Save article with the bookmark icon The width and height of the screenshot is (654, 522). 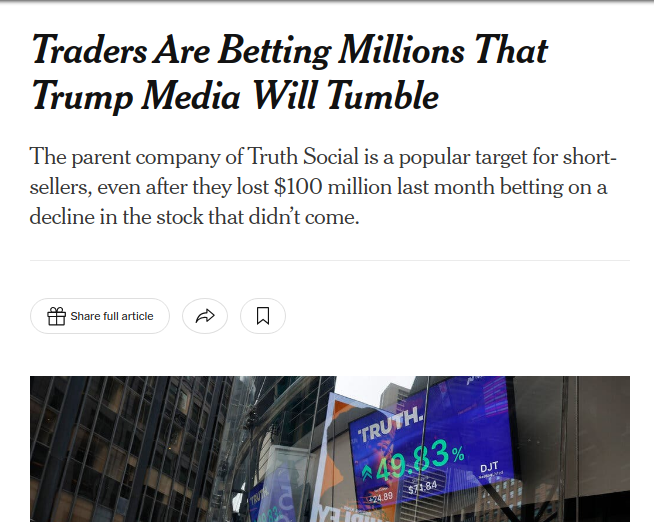[263, 316]
